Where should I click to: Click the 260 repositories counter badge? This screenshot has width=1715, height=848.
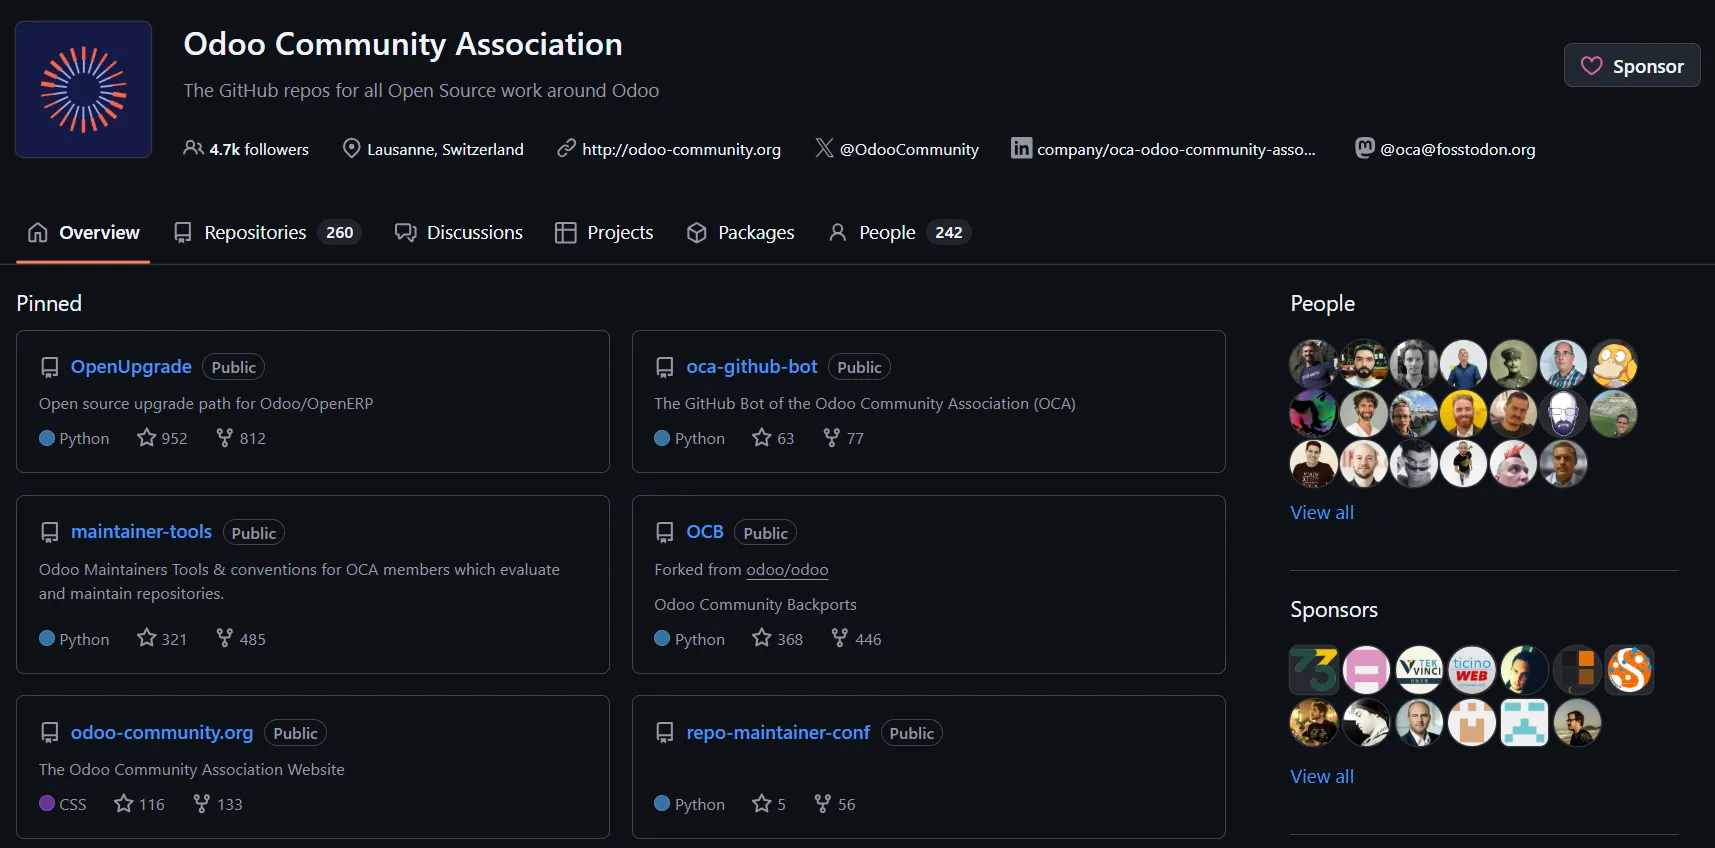point(340,232)
